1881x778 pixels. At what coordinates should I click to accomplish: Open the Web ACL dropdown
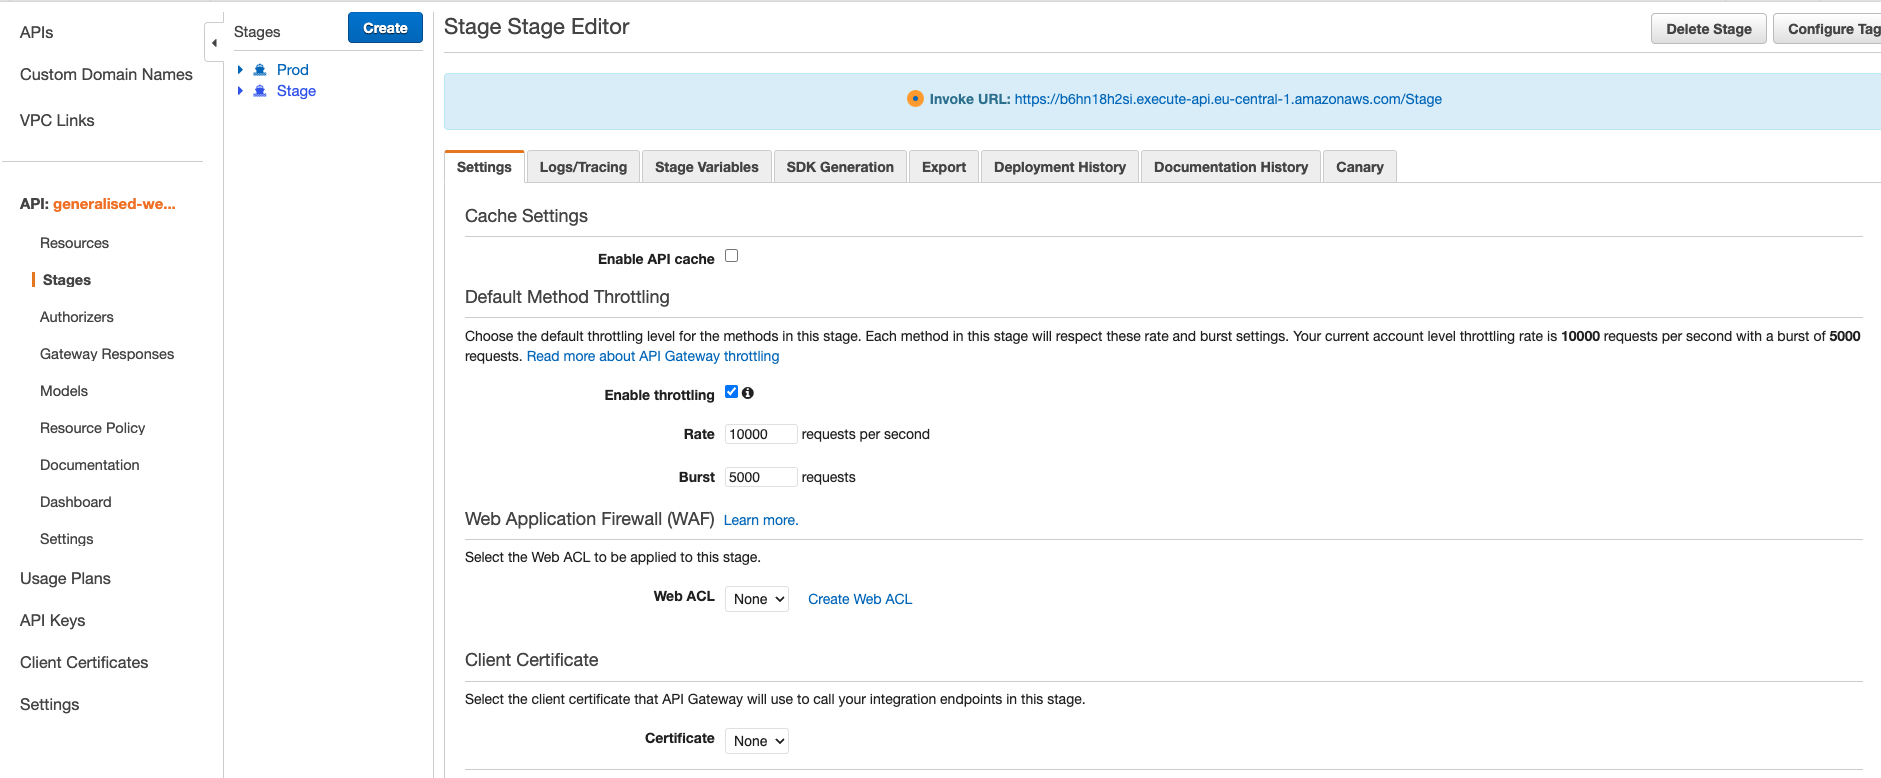[757, 599]
